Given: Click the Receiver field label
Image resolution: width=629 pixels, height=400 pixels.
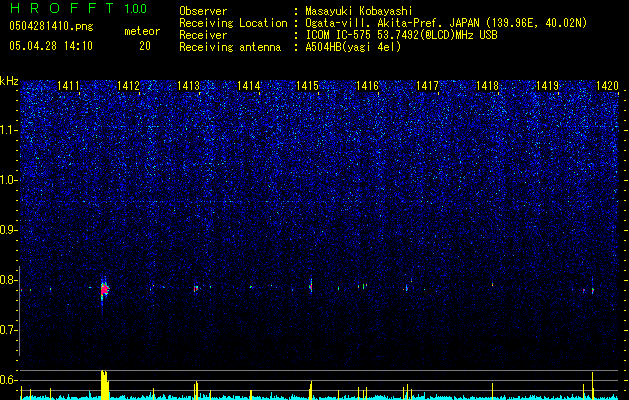Looking at the screenshot, I should pos(203,35).
